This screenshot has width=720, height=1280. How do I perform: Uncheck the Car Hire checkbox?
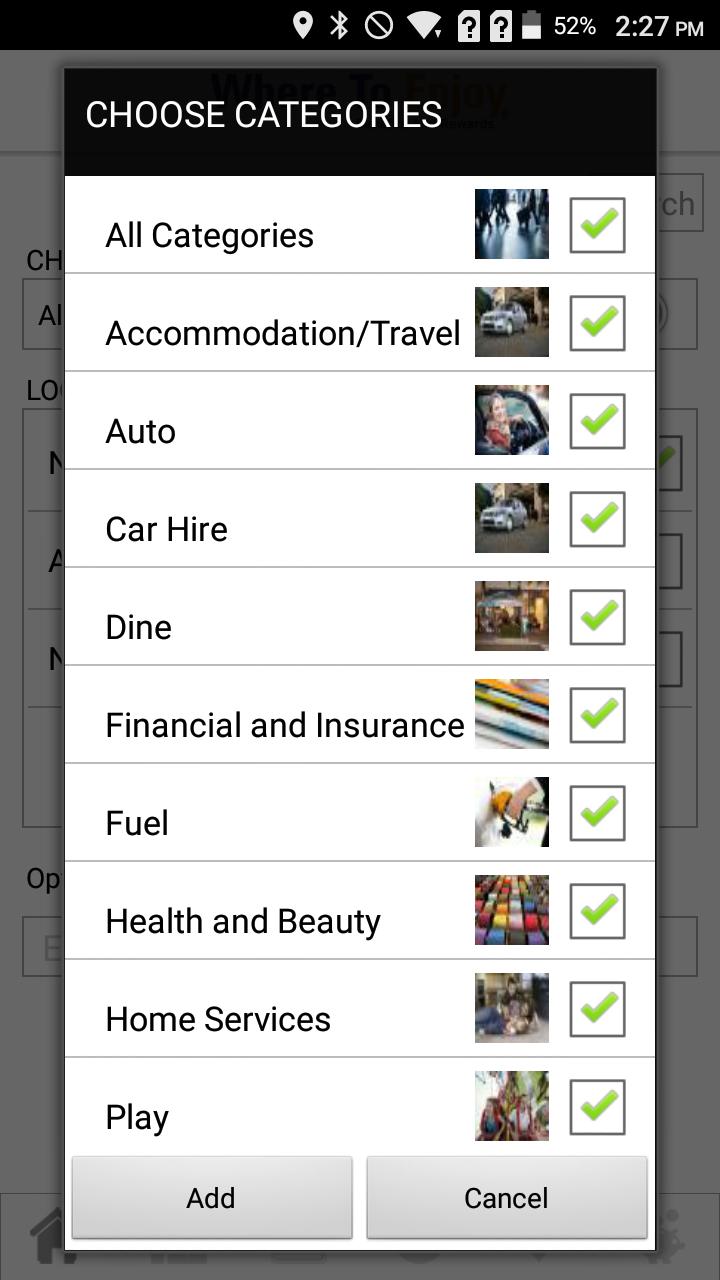pyautogui.click(x=597, y=519)
